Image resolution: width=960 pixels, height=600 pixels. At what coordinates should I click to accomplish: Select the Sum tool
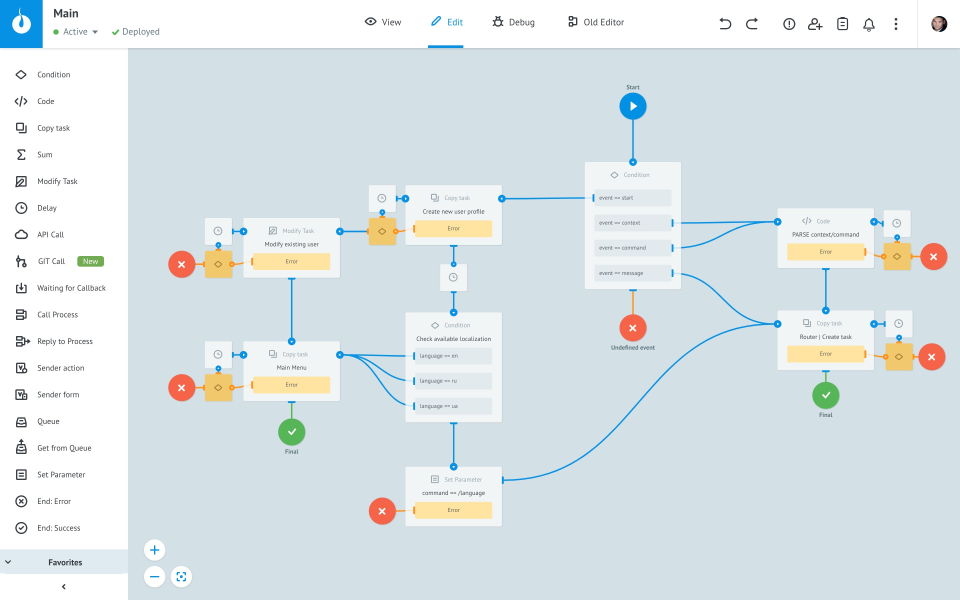click(43, 154)
